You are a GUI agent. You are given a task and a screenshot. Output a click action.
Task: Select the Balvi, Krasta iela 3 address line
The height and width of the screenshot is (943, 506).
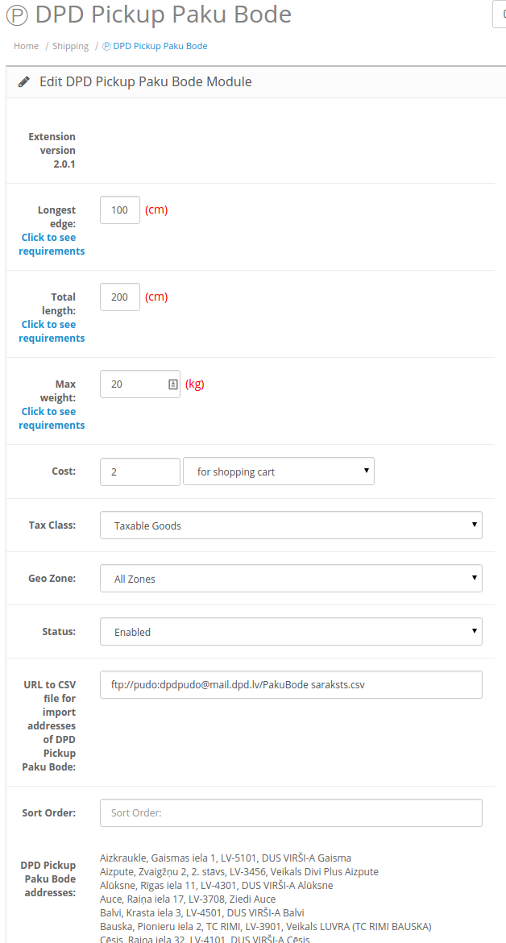coord(203,913)
